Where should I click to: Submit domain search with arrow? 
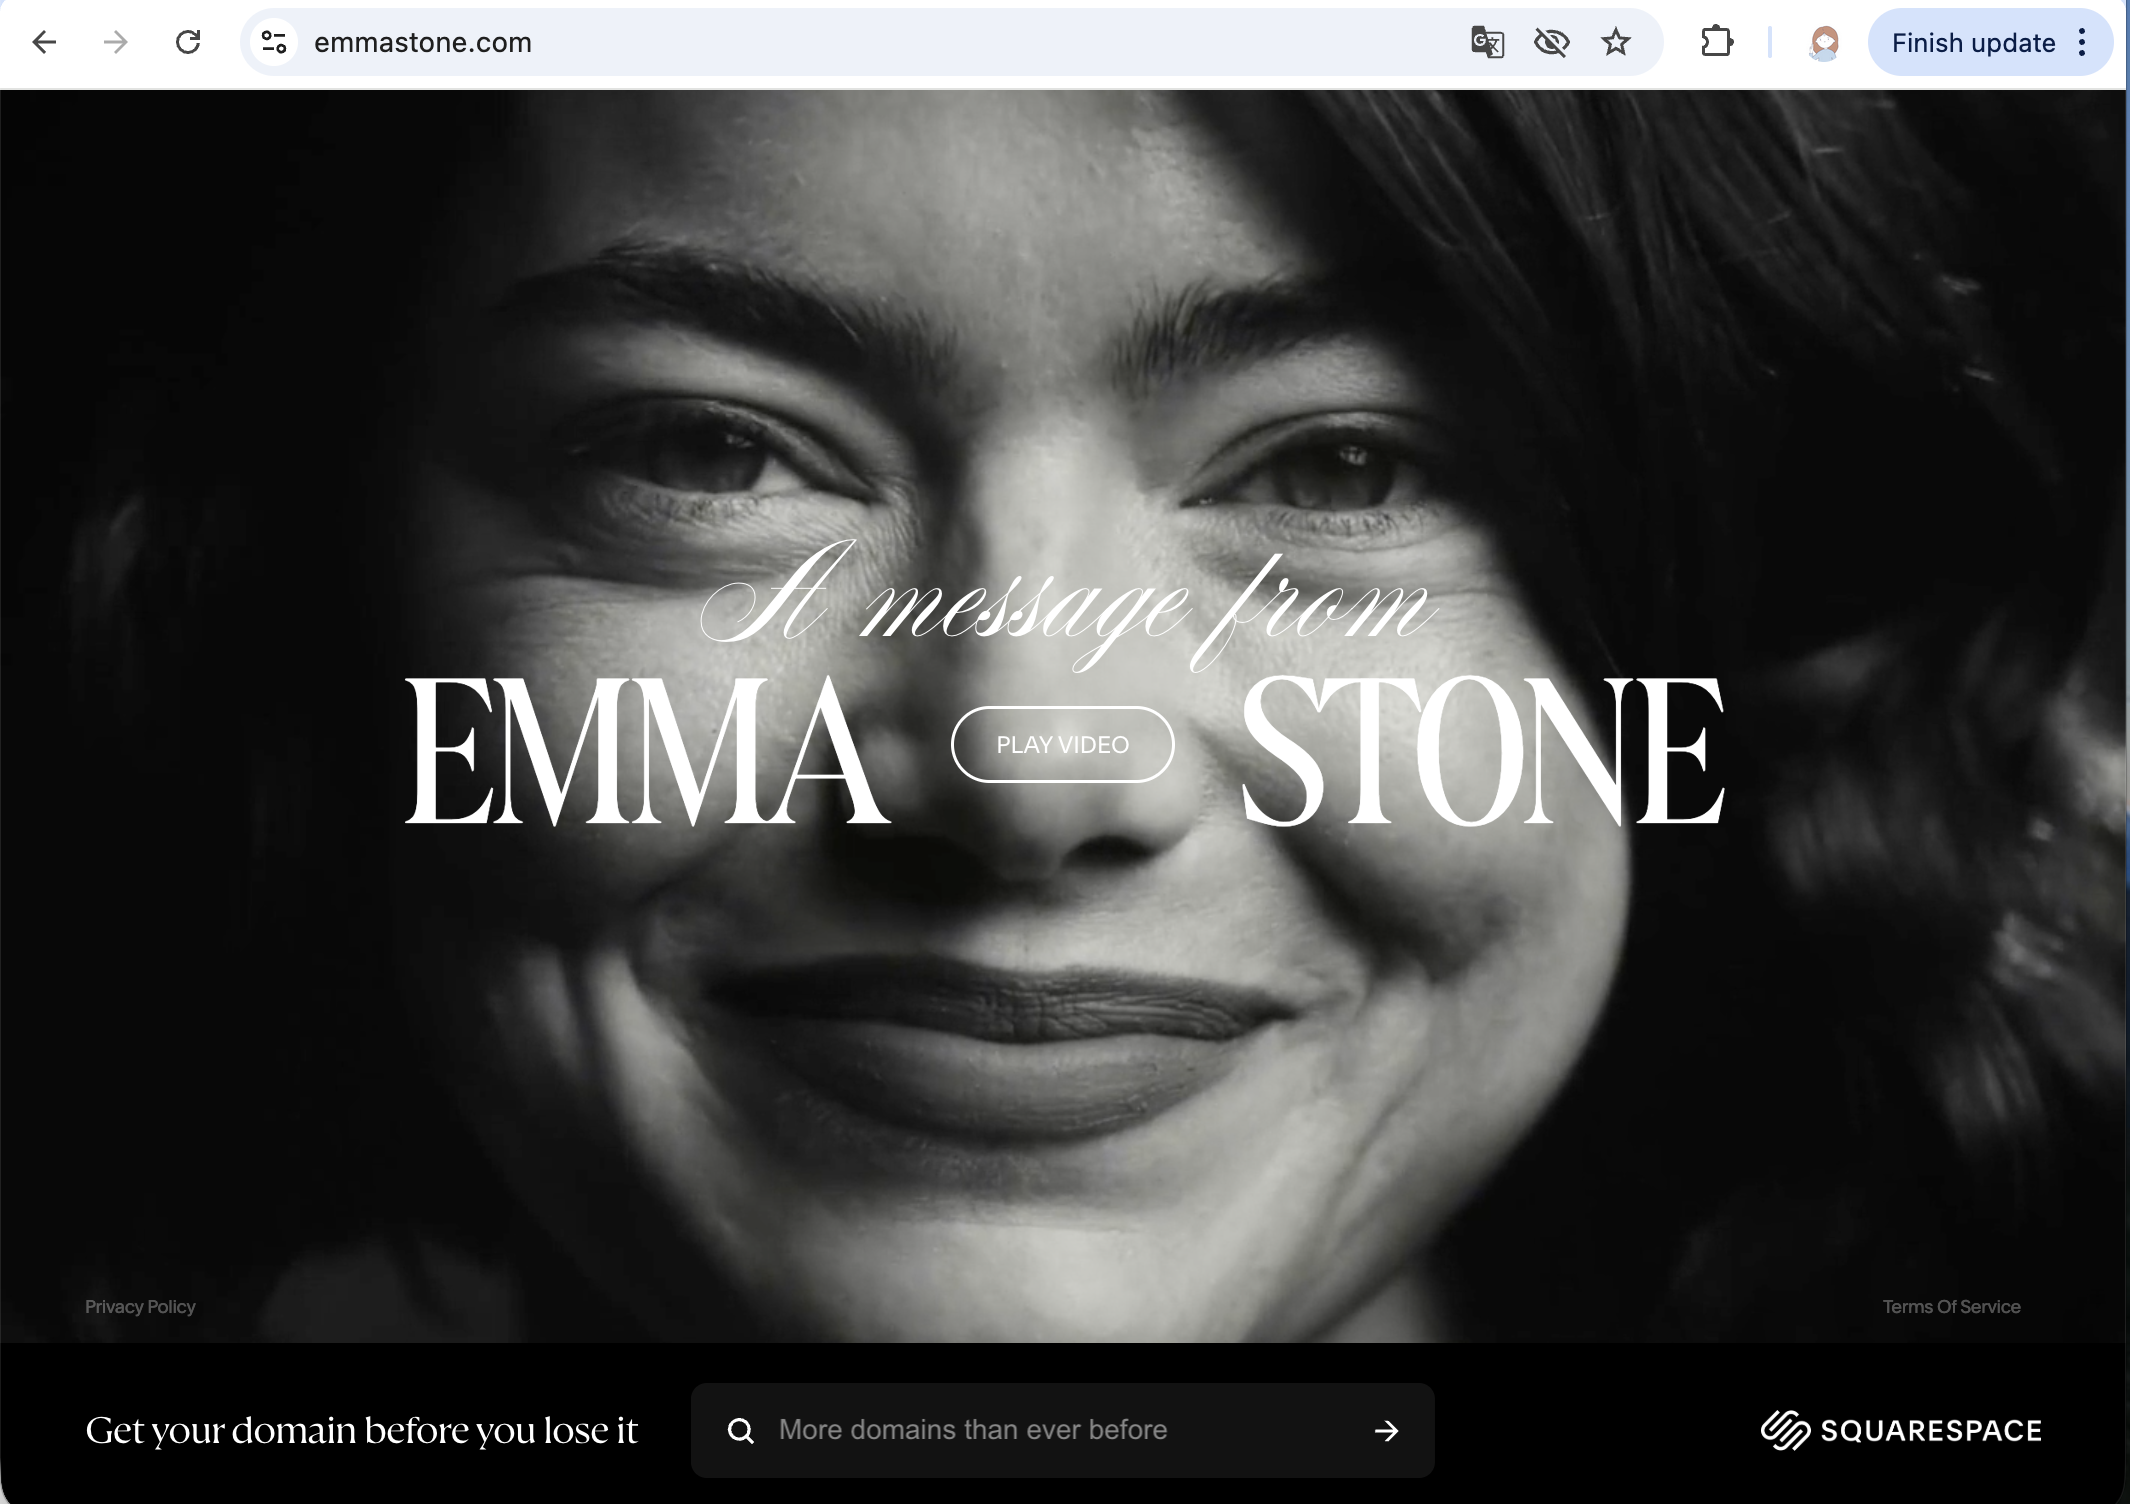point(1386,1431)
